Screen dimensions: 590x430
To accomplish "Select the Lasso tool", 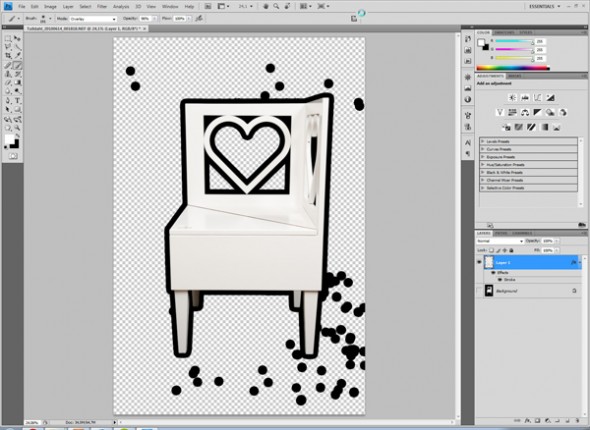I will pos(8,47).
